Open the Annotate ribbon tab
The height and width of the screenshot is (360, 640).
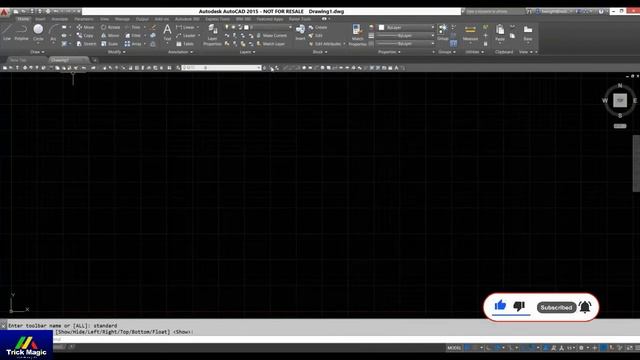tap(60, 19)
